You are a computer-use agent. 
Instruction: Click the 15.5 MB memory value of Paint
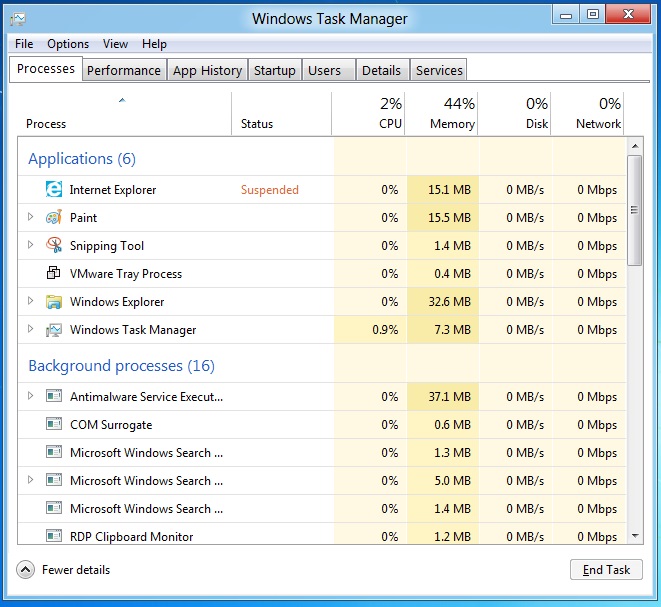tap(449, 218)
